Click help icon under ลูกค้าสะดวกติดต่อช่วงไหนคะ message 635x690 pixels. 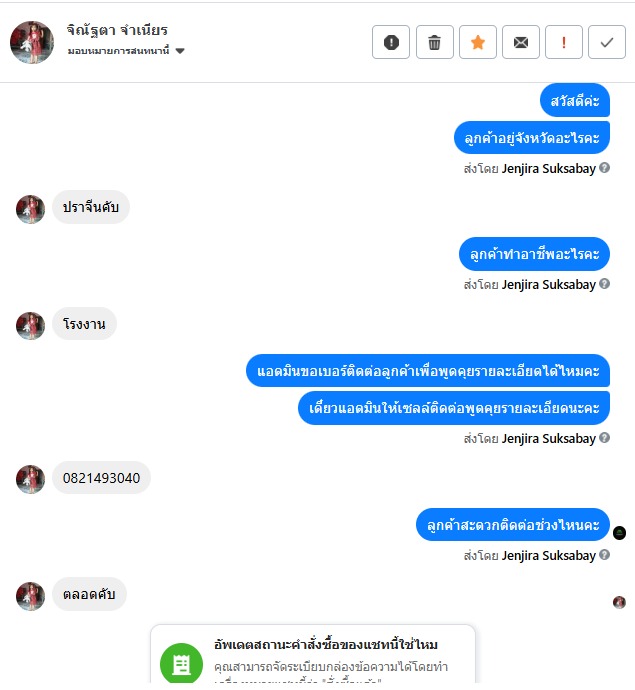click(605, 555)
